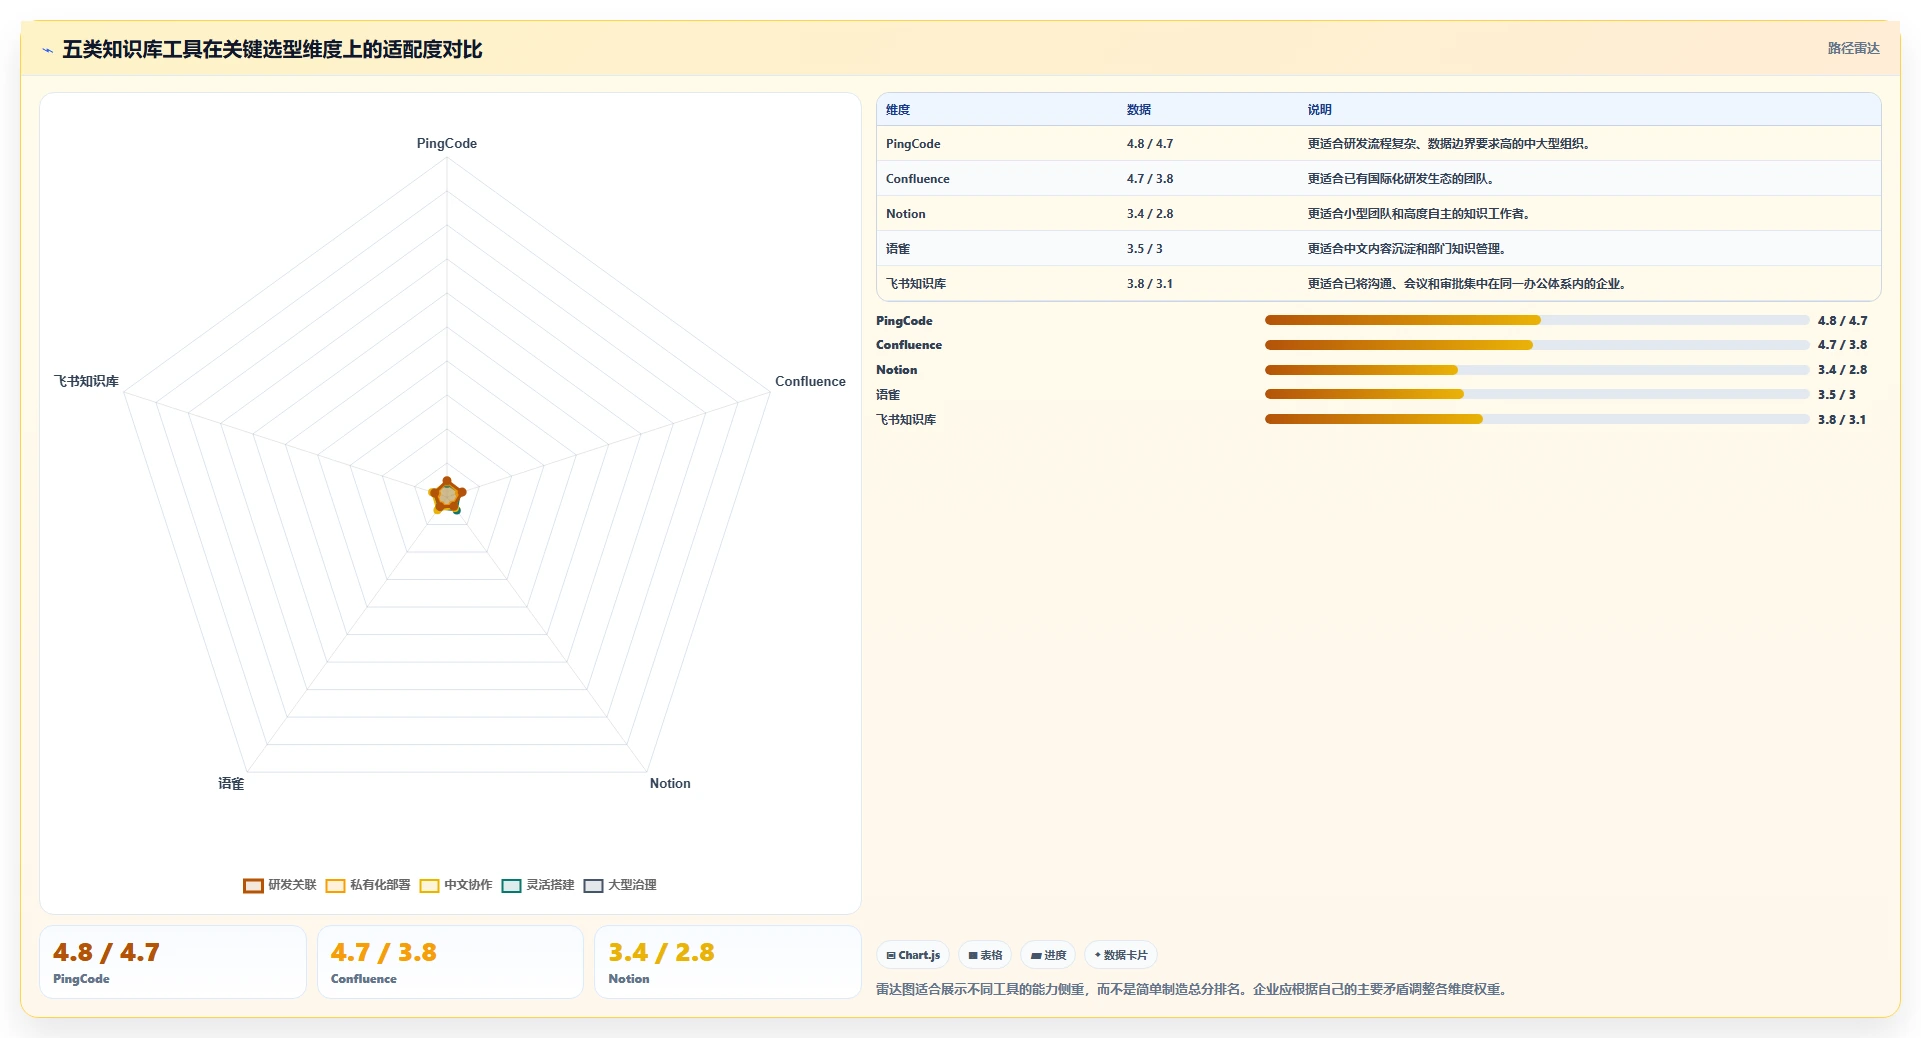Click the Notion progress bar

point(1537,370)
